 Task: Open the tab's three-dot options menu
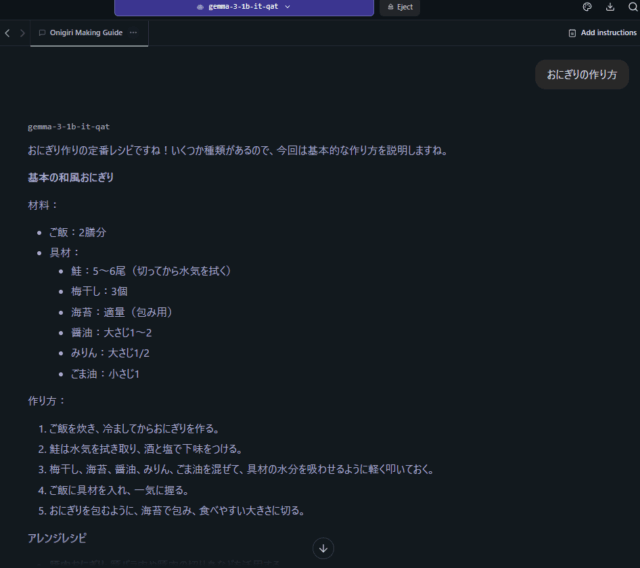tap(133, 33)
